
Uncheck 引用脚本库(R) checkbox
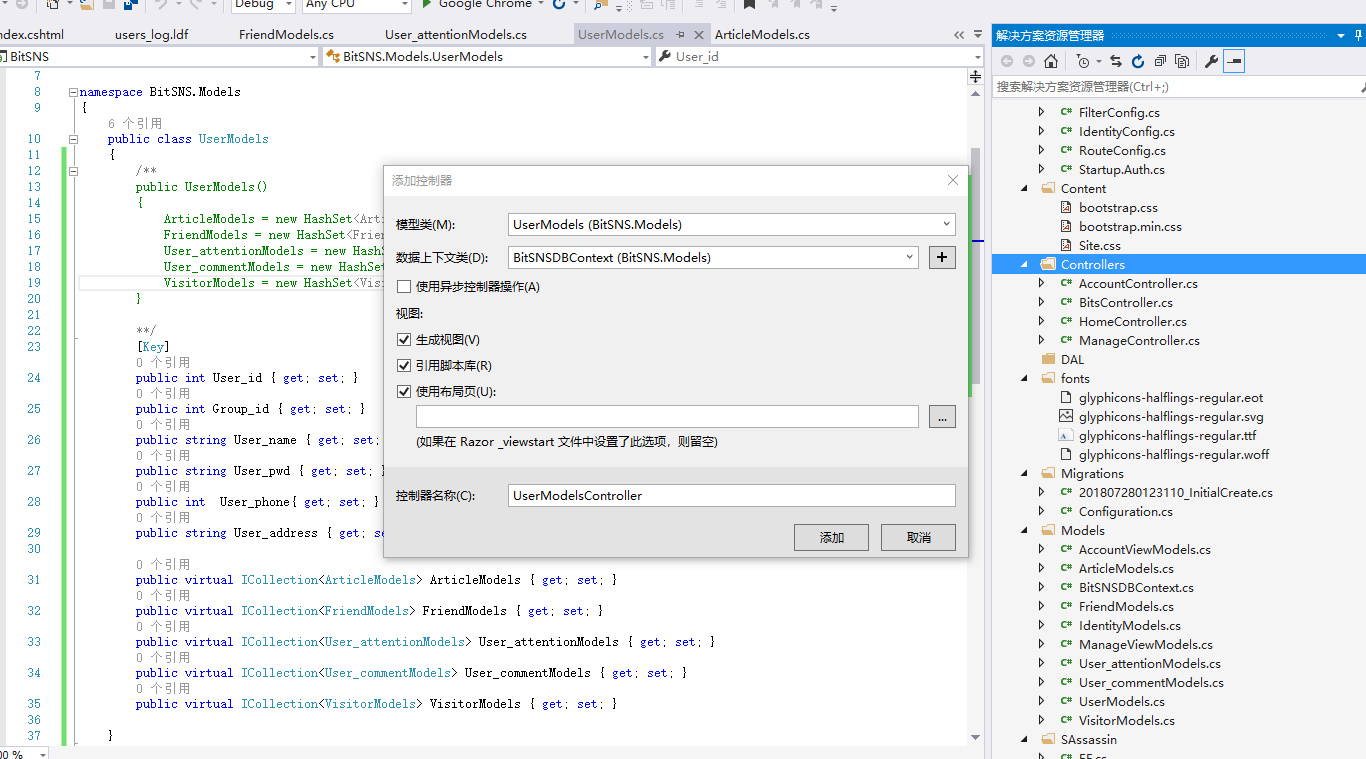[x=404, y=366]
